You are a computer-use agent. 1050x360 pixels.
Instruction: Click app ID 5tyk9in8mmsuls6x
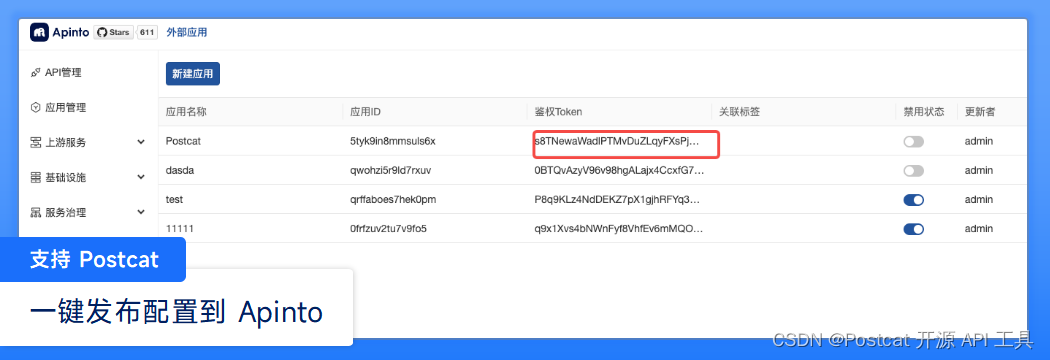point(393,142)
